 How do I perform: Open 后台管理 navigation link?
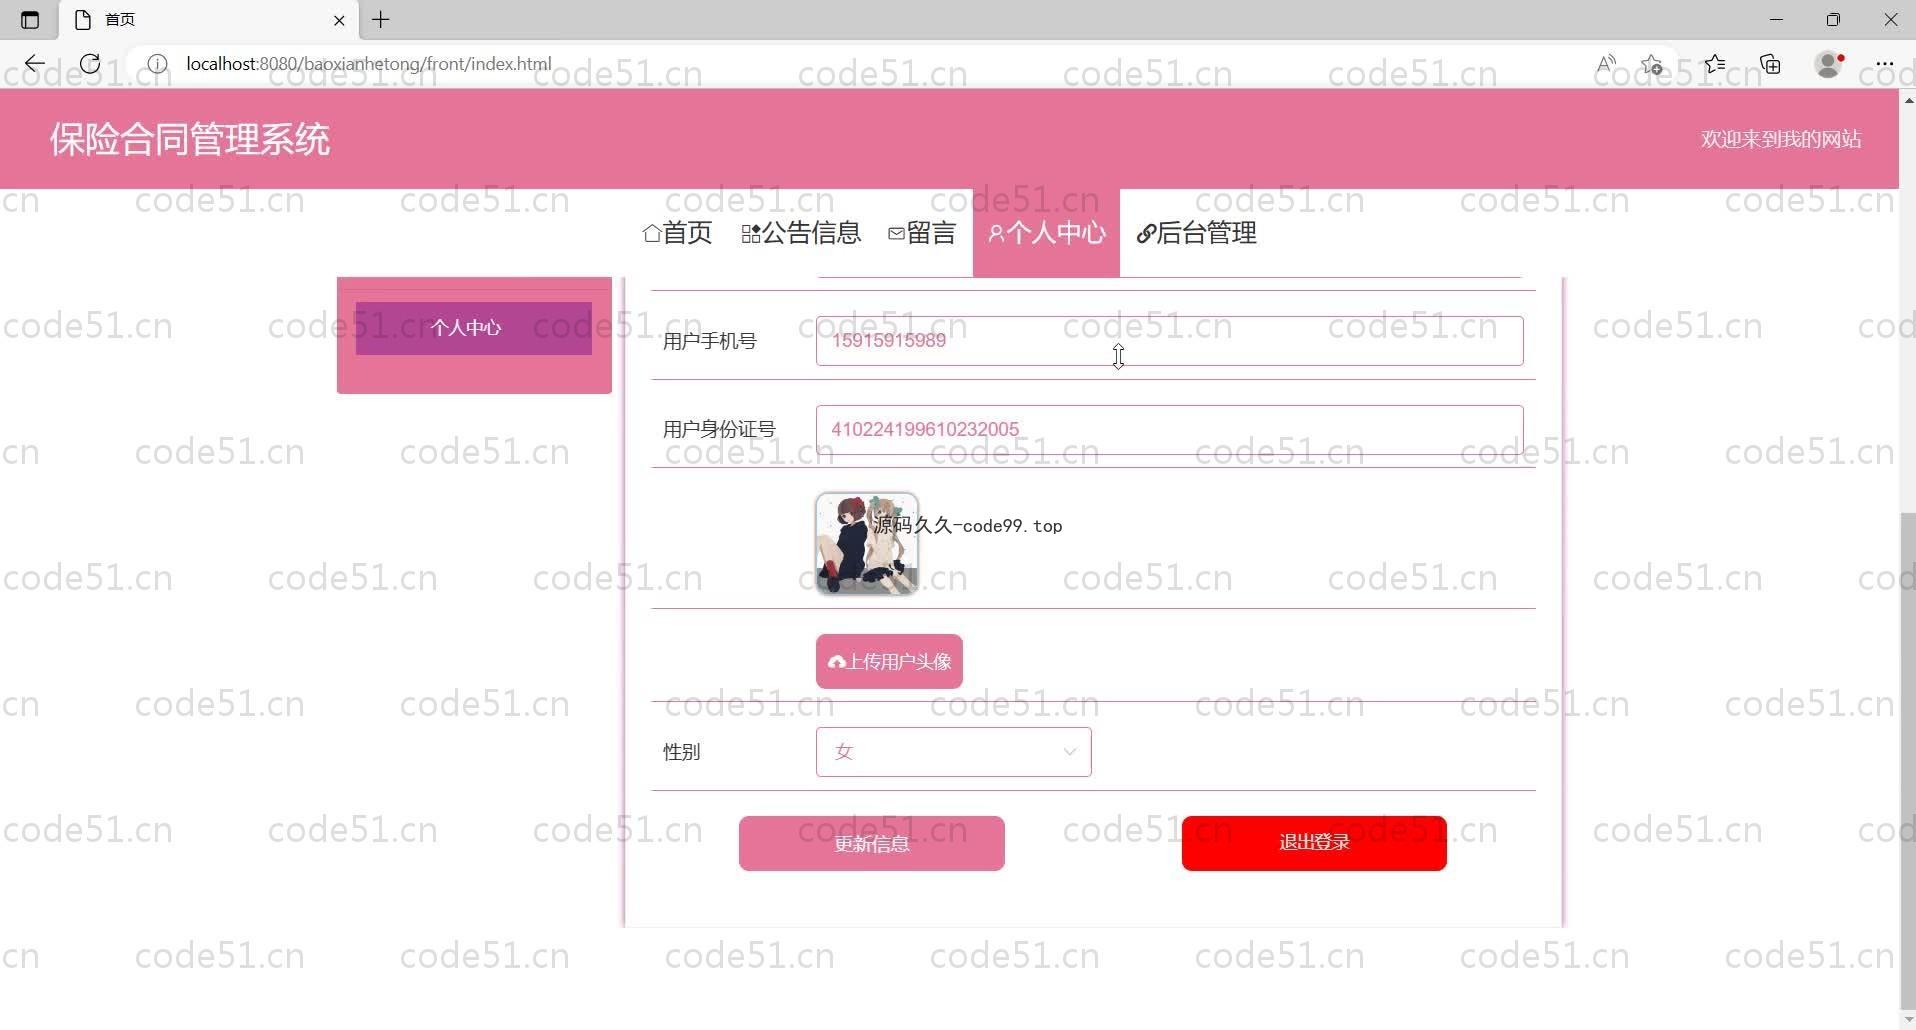tap(1197, 233)
